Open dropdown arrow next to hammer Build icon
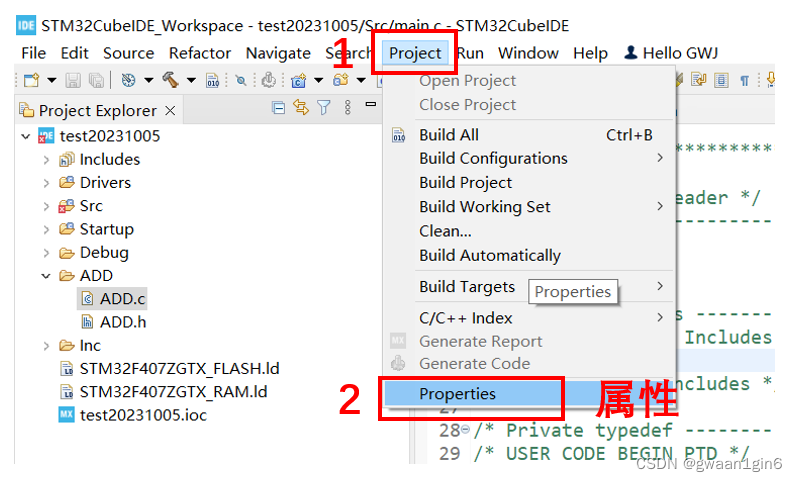797x482 pixels. tap(191, 80)
